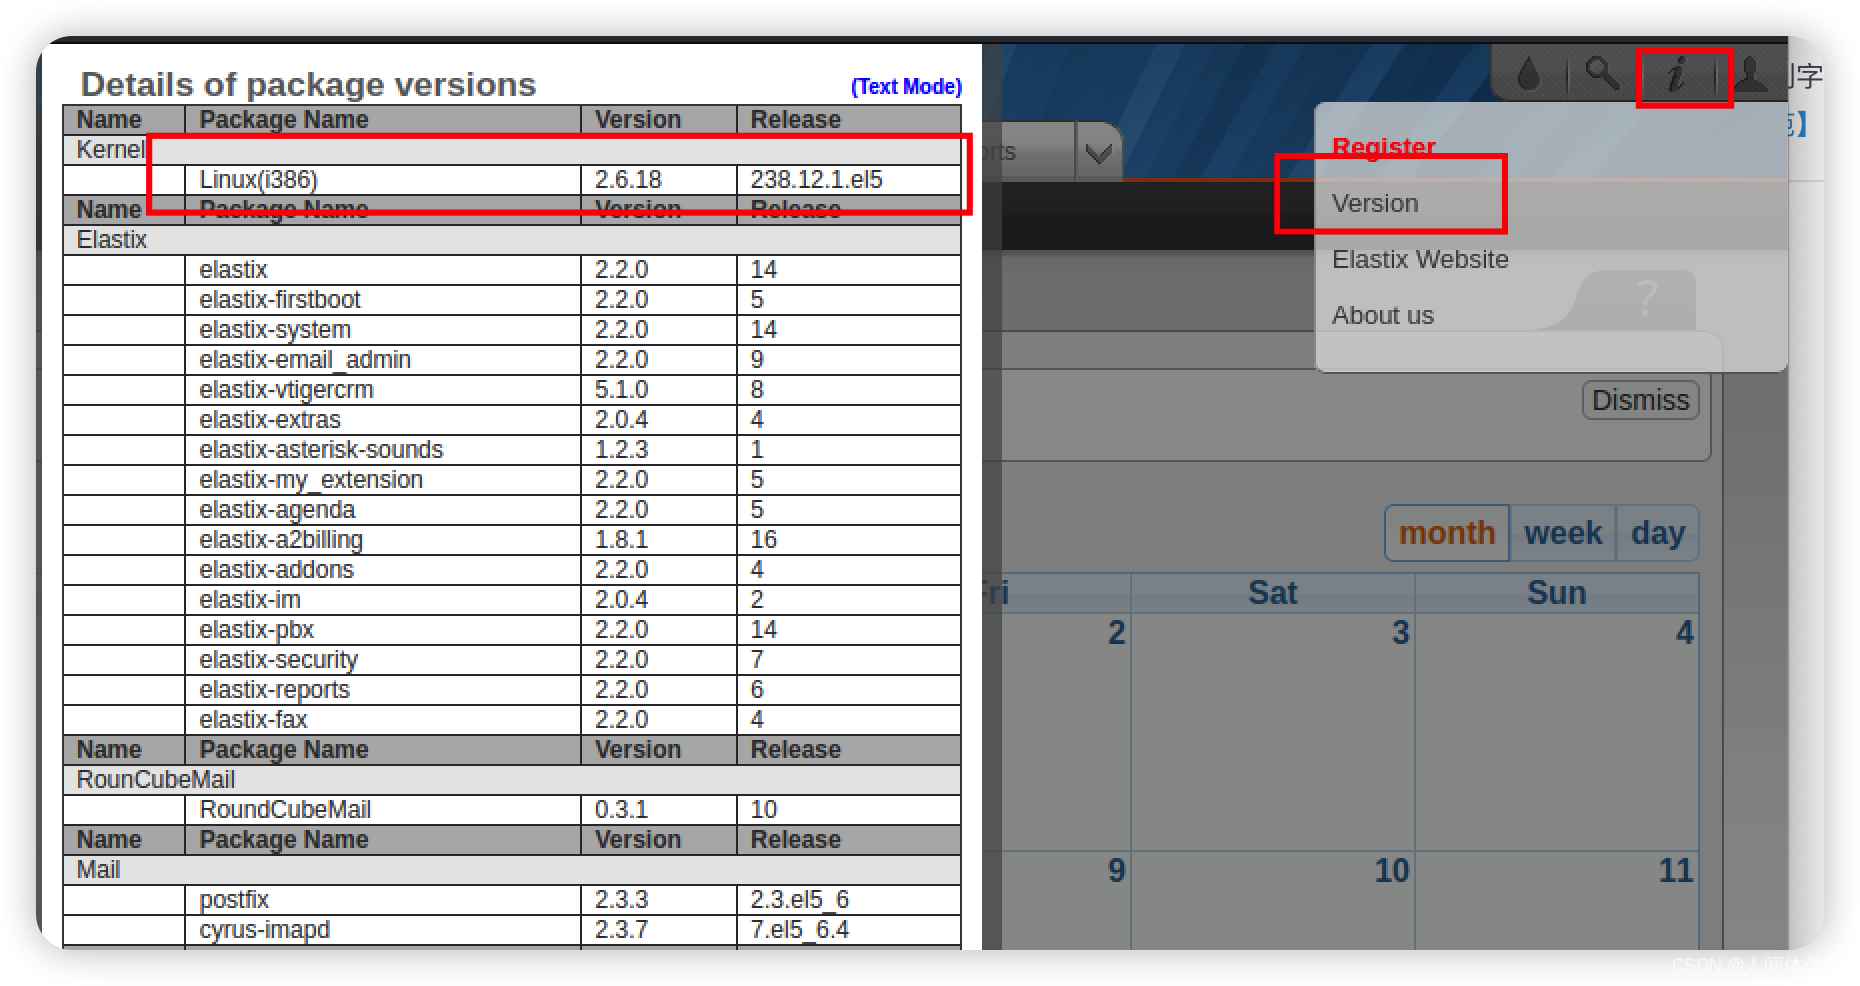The height and width of the screenshot is (986, 1860).
Task: Switch calendar to month view
Action: pyautogui.click(x=1447, y=533)
